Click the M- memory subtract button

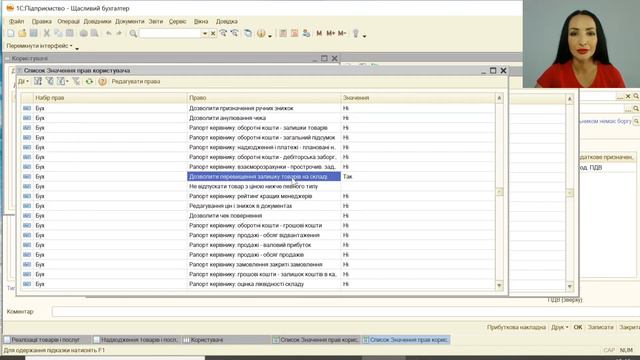342,33
